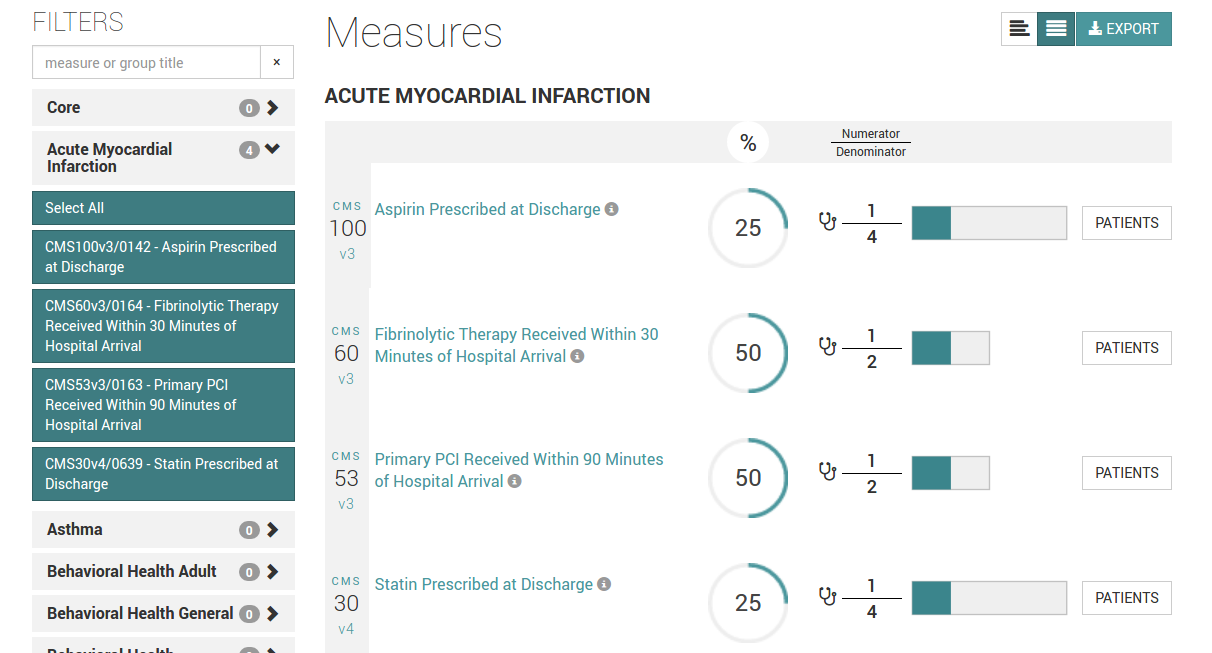The image size is (1212, 653).
Task: Toggle CMS30v4 Statin Prescribed filter
Action: (x=163, y=474)
